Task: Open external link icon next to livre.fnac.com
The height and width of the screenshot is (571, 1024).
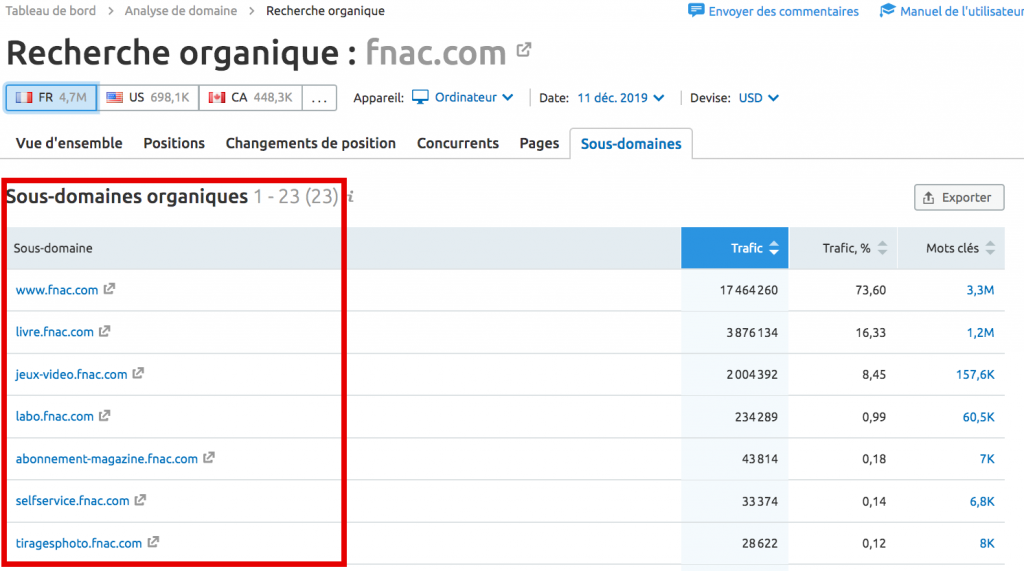Action: (x=104, y=331)
